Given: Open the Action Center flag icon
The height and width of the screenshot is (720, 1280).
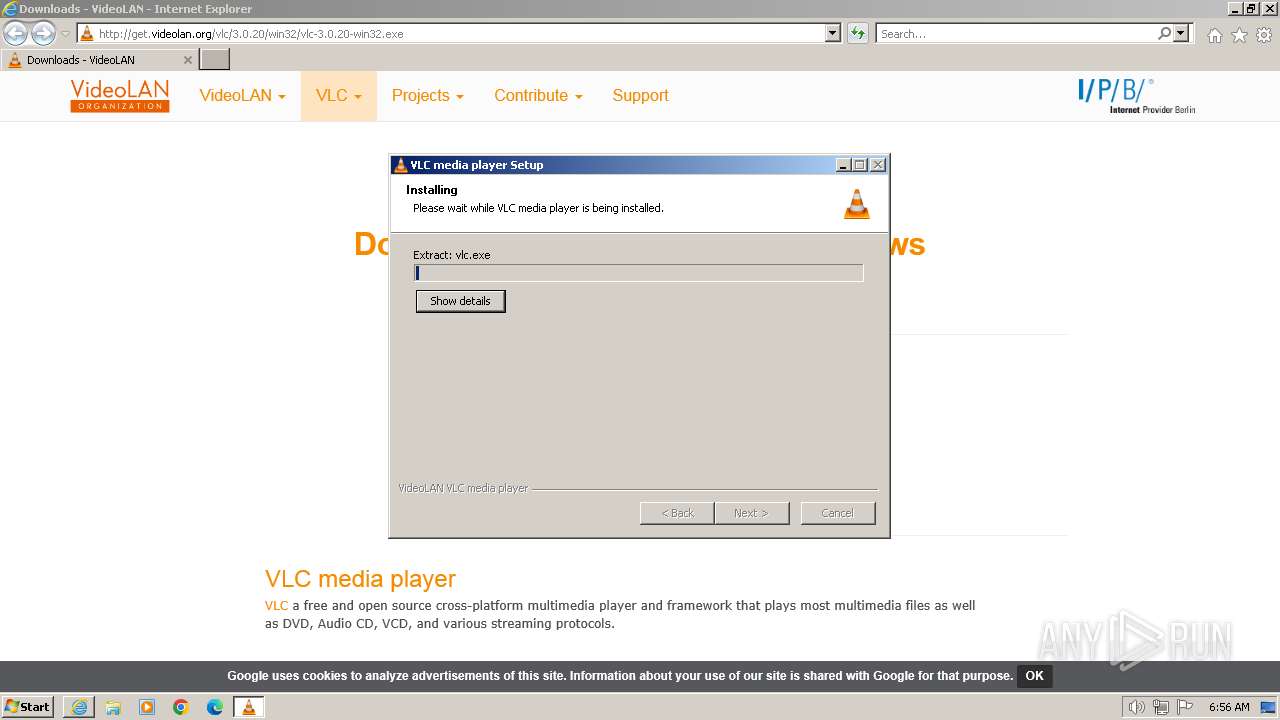Looking at the screenshot, I should tap(1185, 707).
